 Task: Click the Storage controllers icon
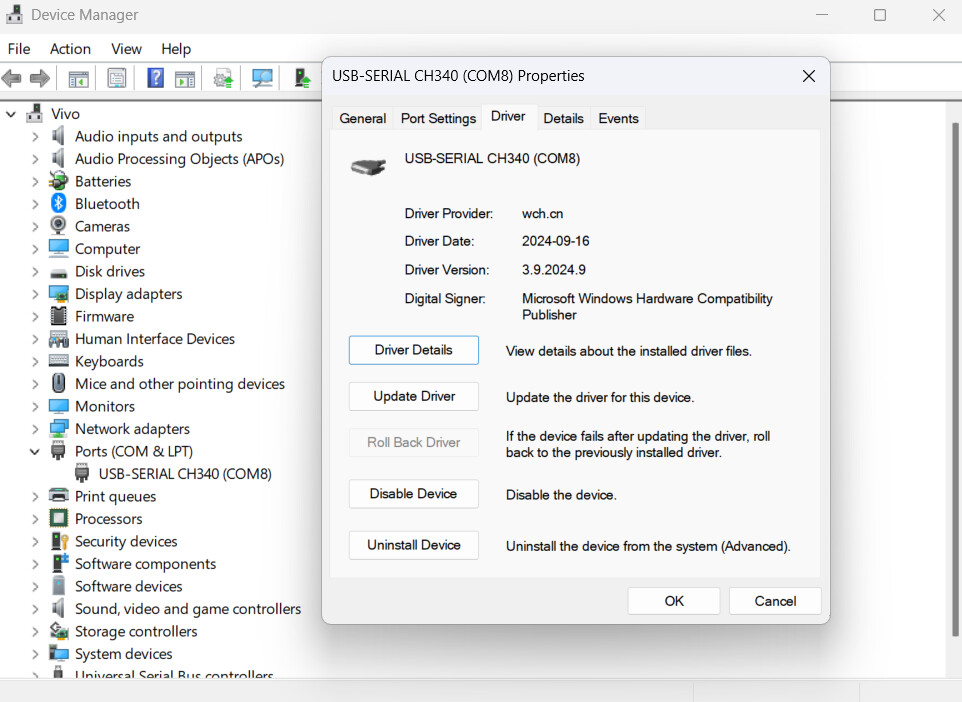(58, 630)
